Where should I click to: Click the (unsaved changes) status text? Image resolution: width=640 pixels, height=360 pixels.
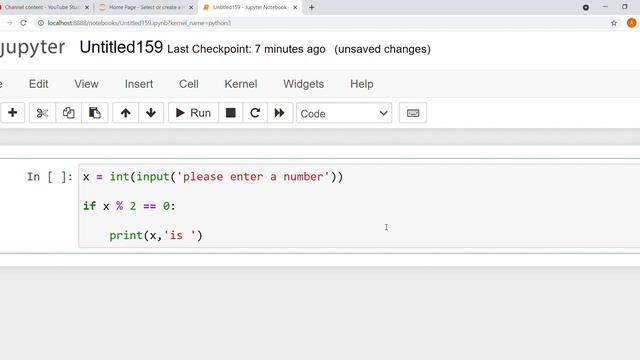pyautogui.click(x=382, y=49)
